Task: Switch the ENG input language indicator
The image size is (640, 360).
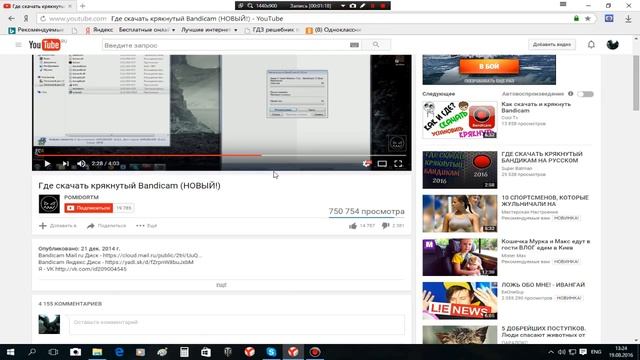Action: [596, 352]
